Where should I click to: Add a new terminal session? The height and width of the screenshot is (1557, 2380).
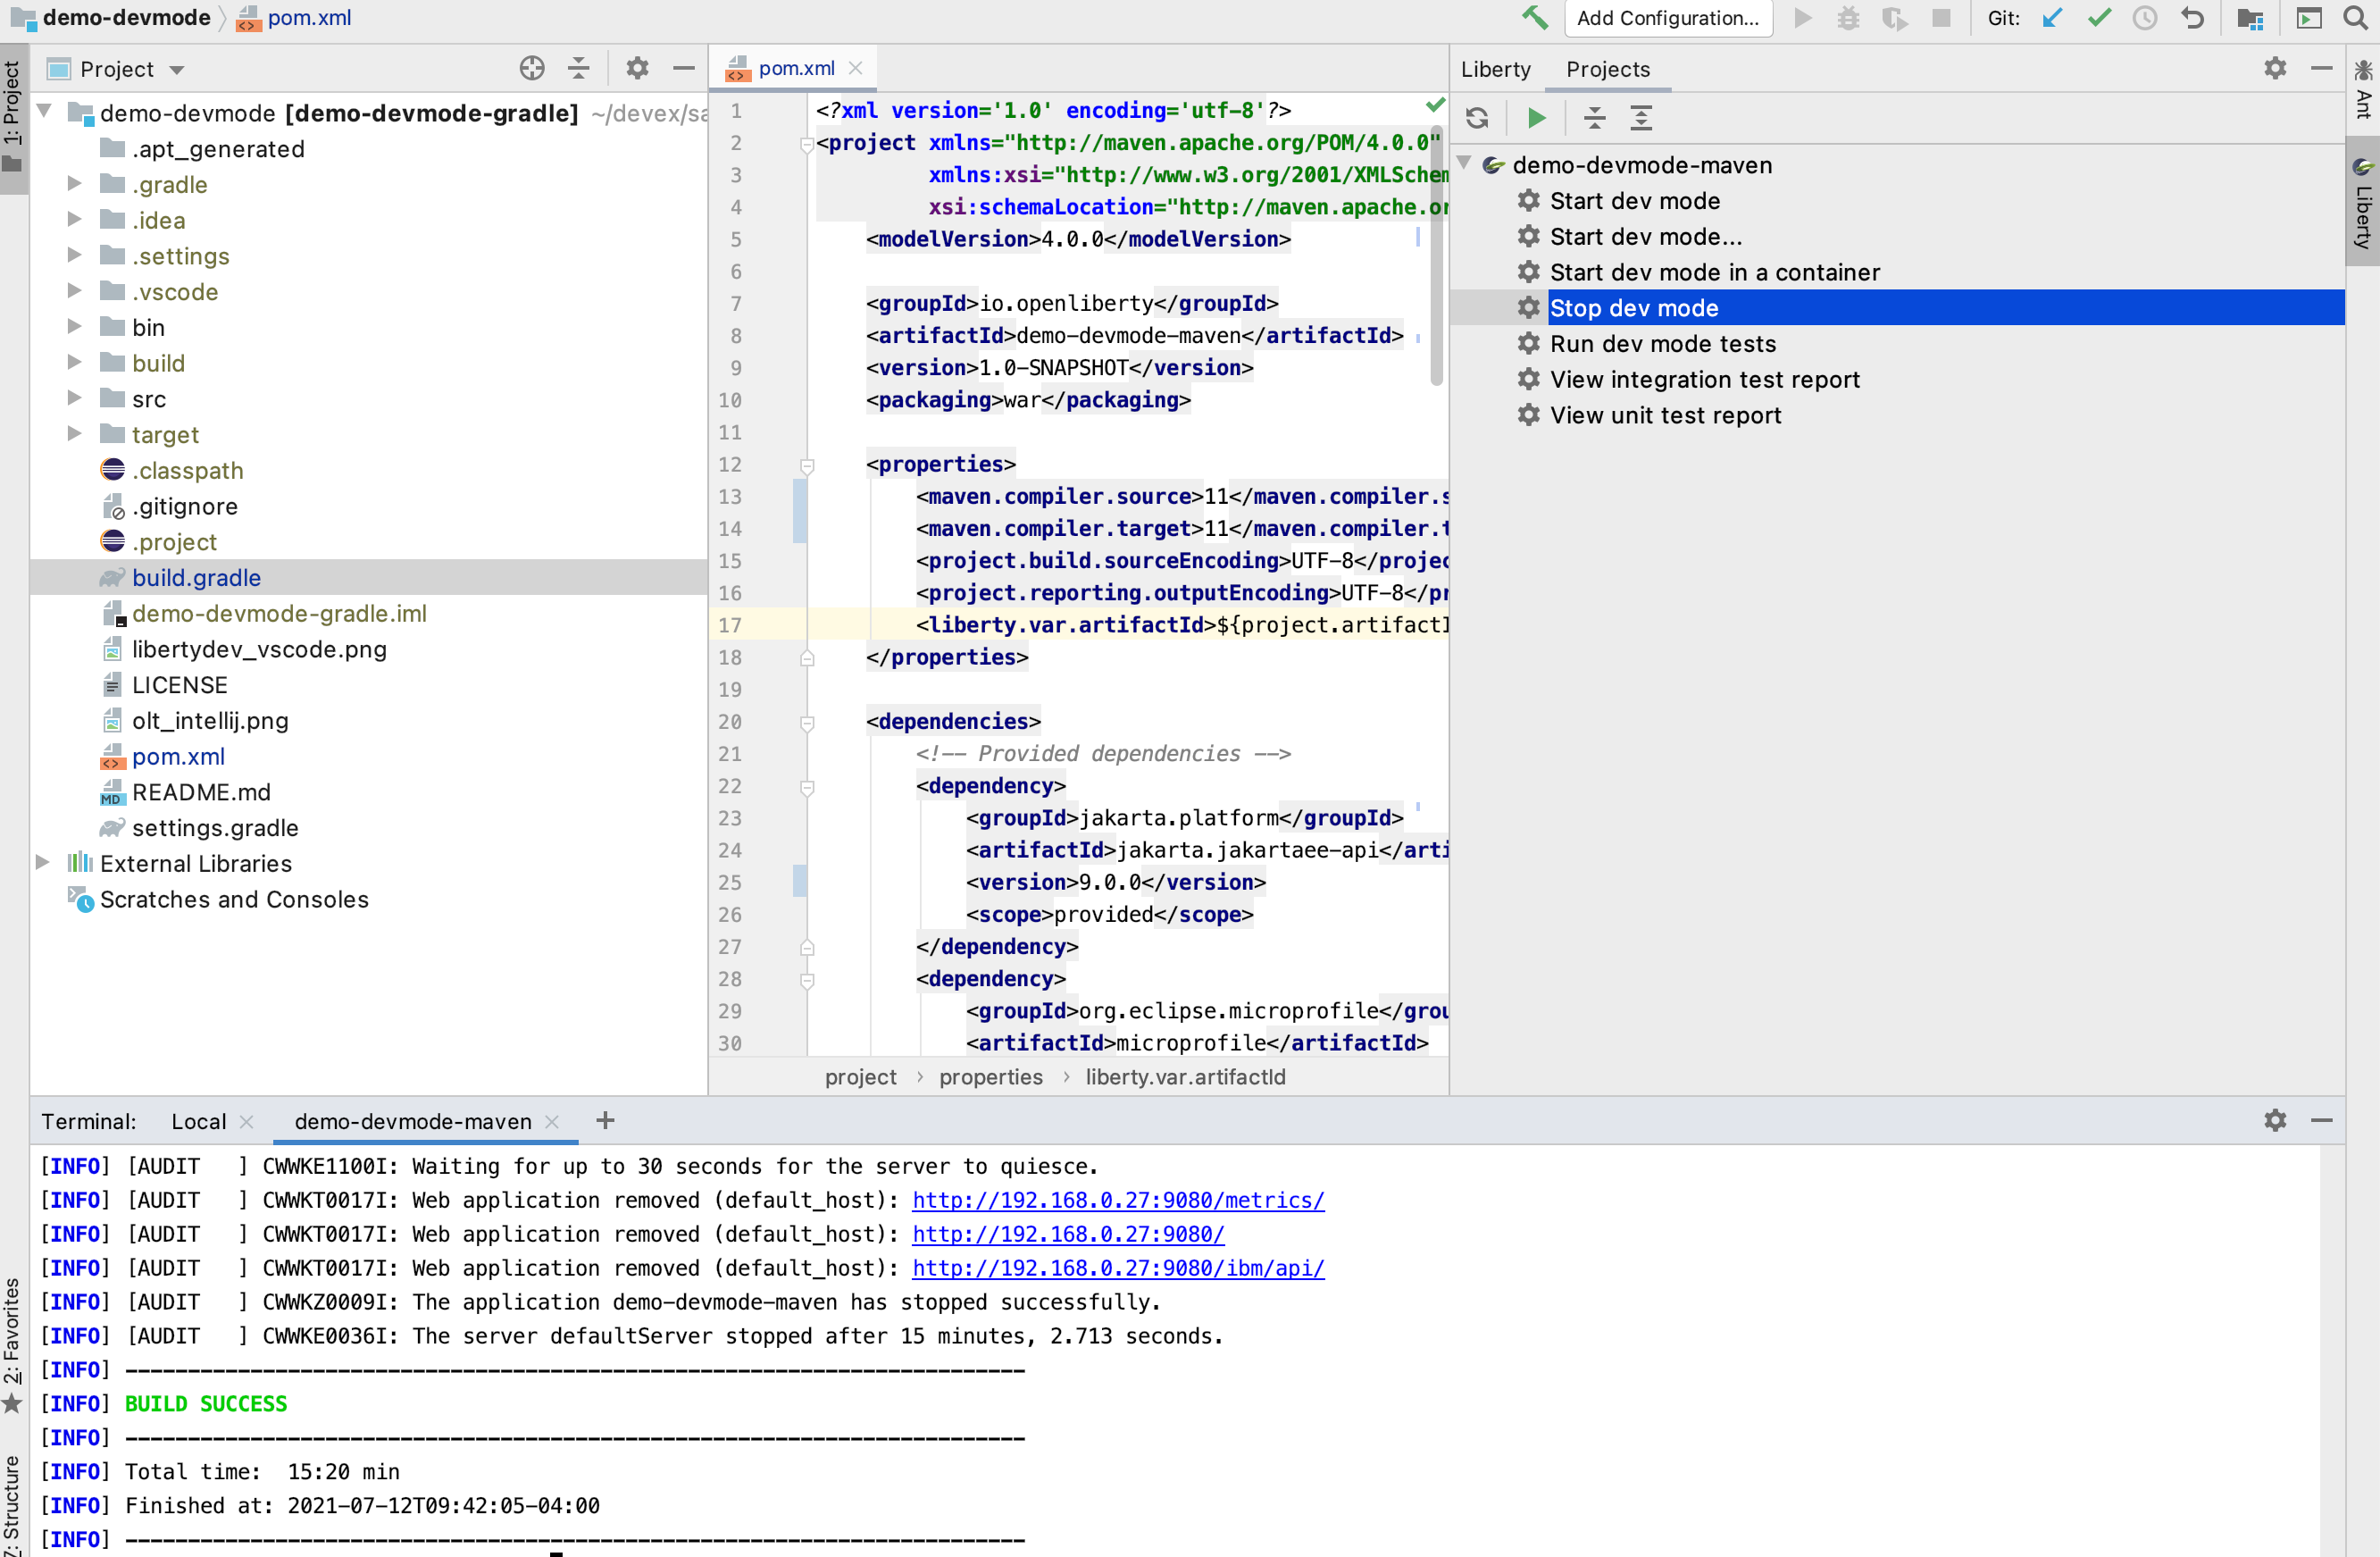605,1121
